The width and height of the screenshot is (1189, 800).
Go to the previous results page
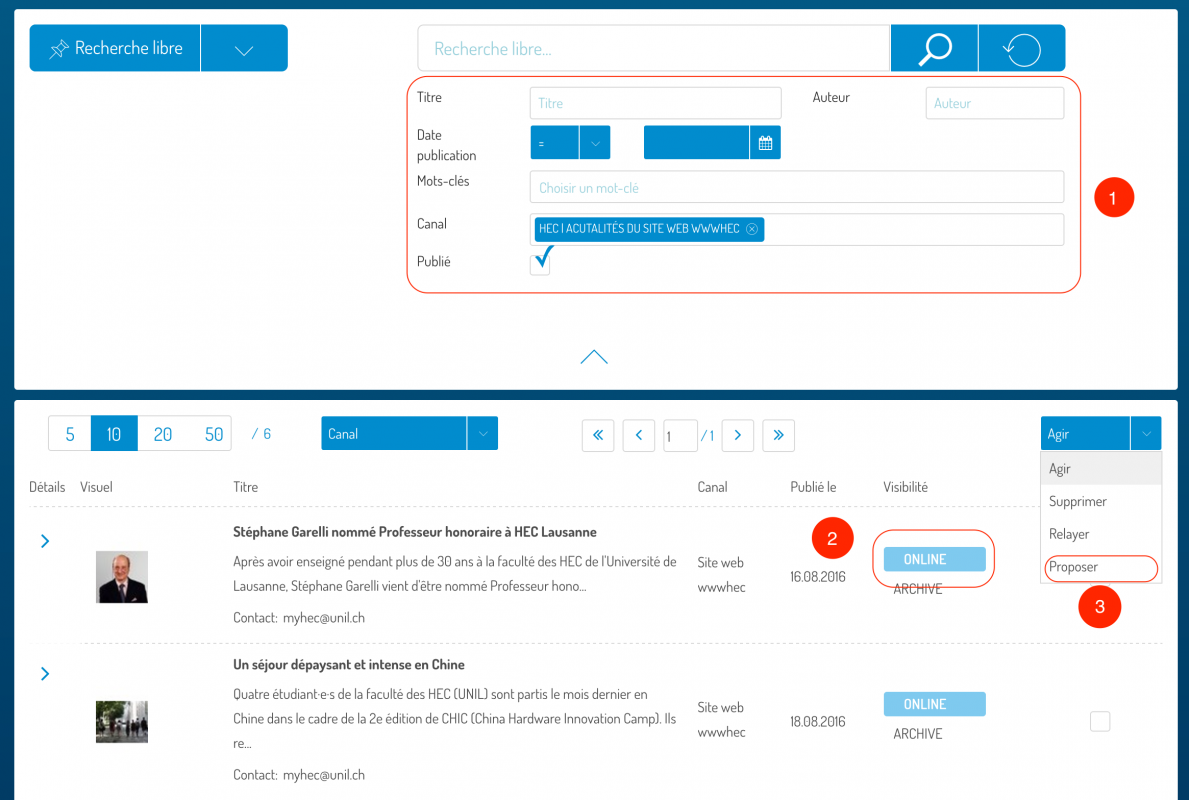click(638, 435)
